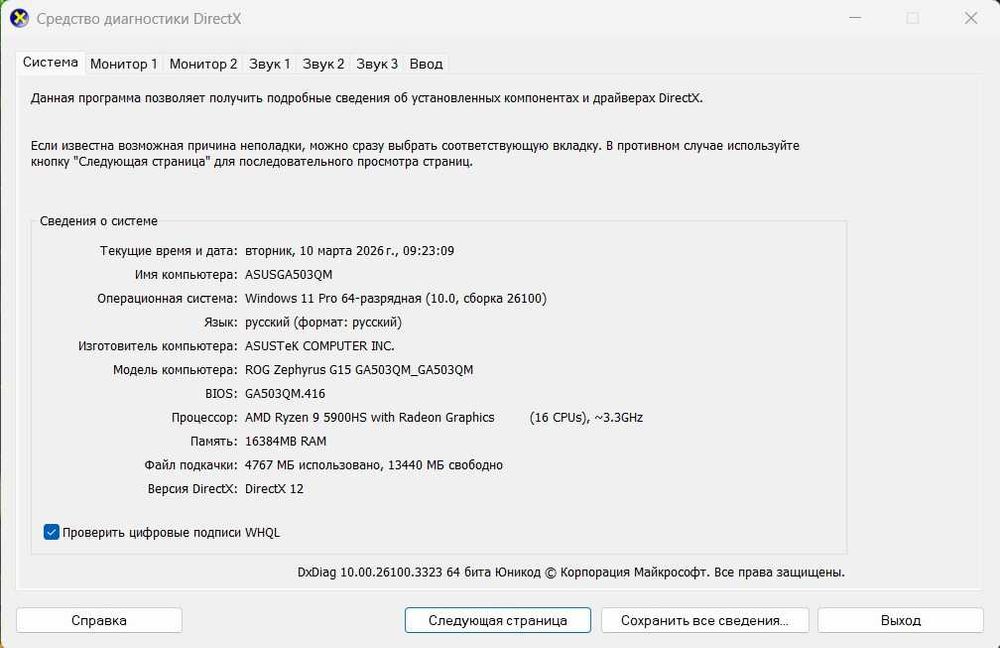The width and height of the screenshot is (1000, 648).
Task: Click the BIOS label
Action: [x=221, y=394]
